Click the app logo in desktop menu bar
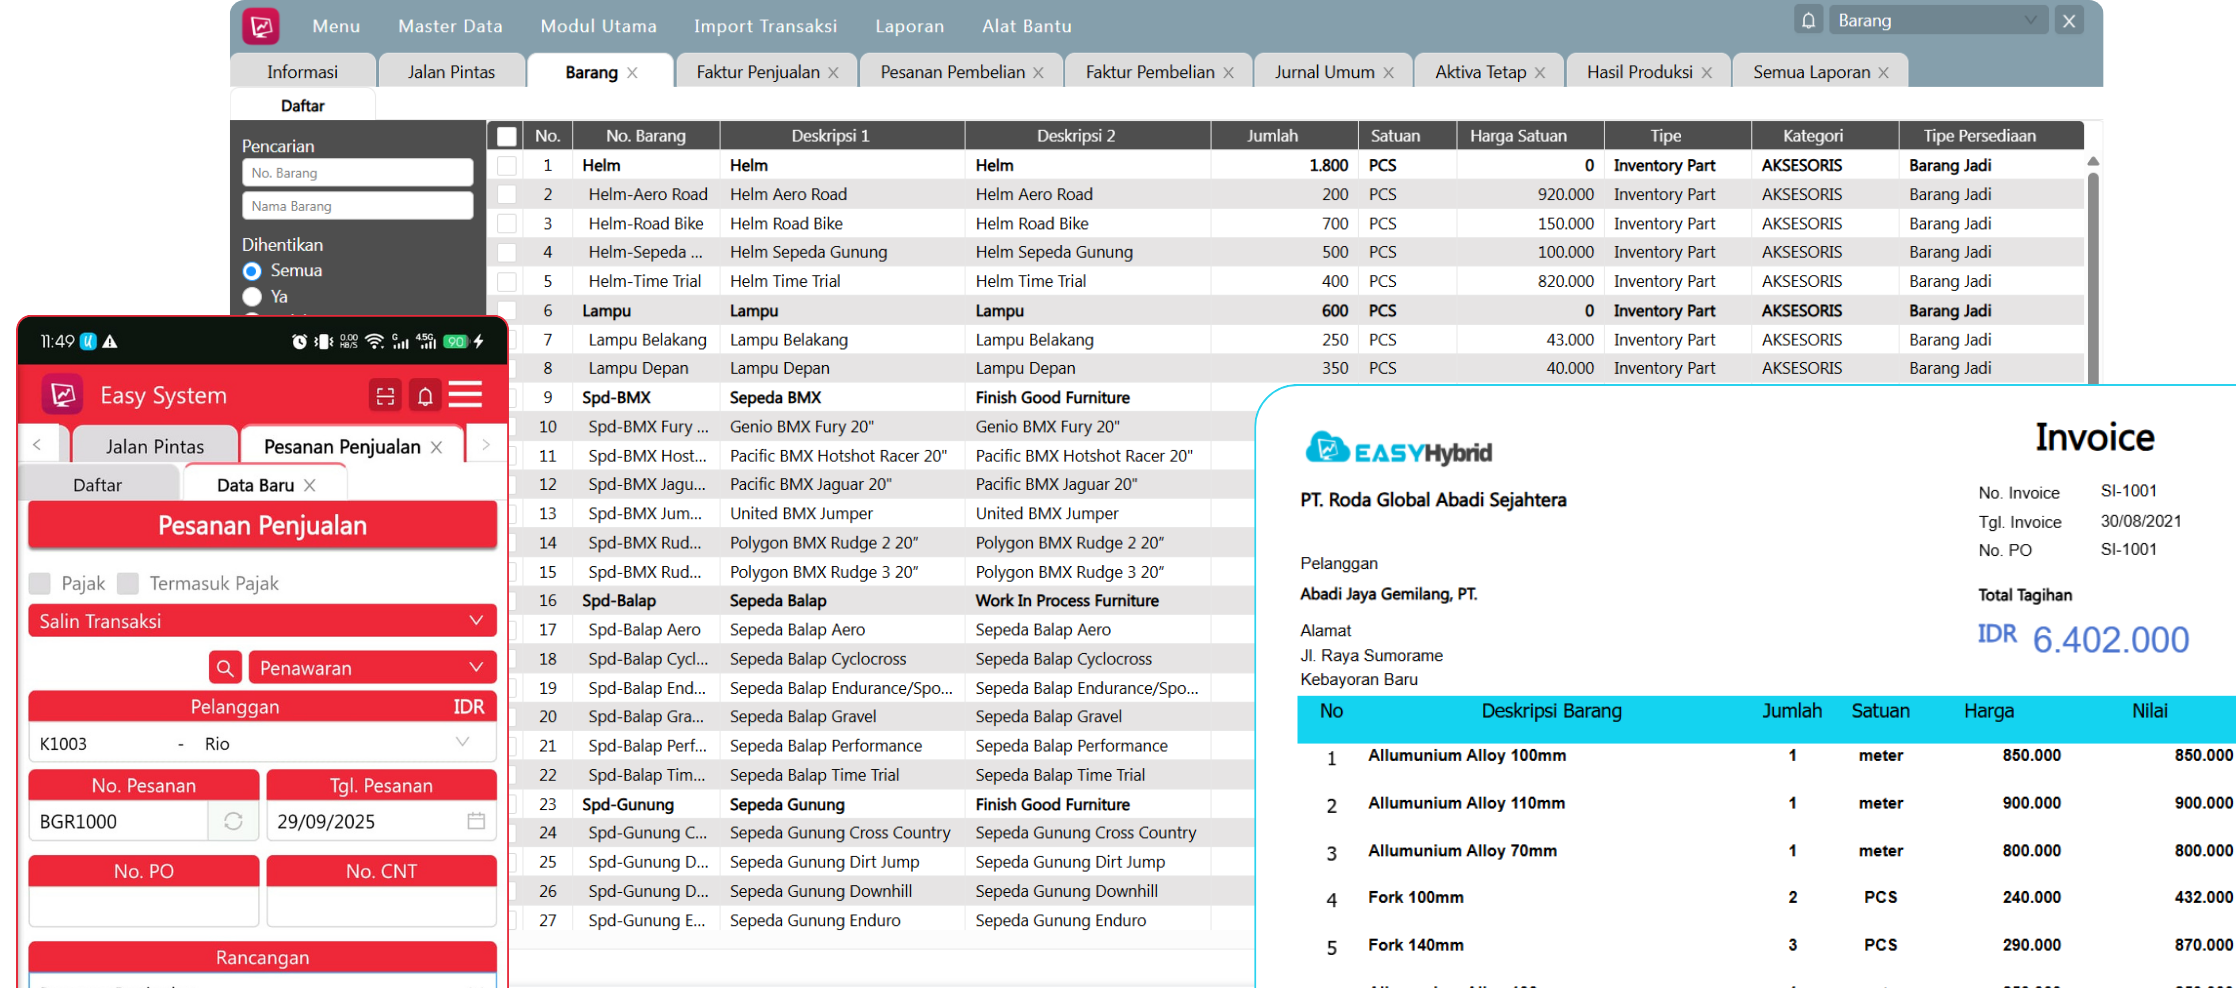Image resolution: width=2236 pixels, height=988 pixels. [261, 26]
